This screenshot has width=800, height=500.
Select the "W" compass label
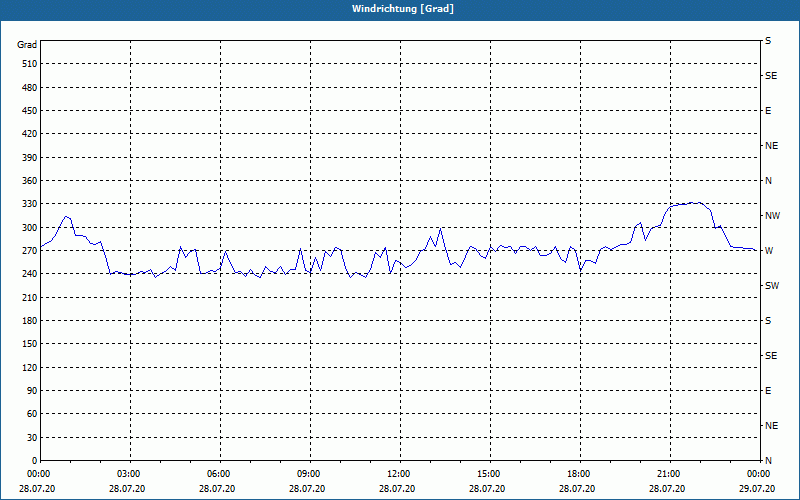769,251
